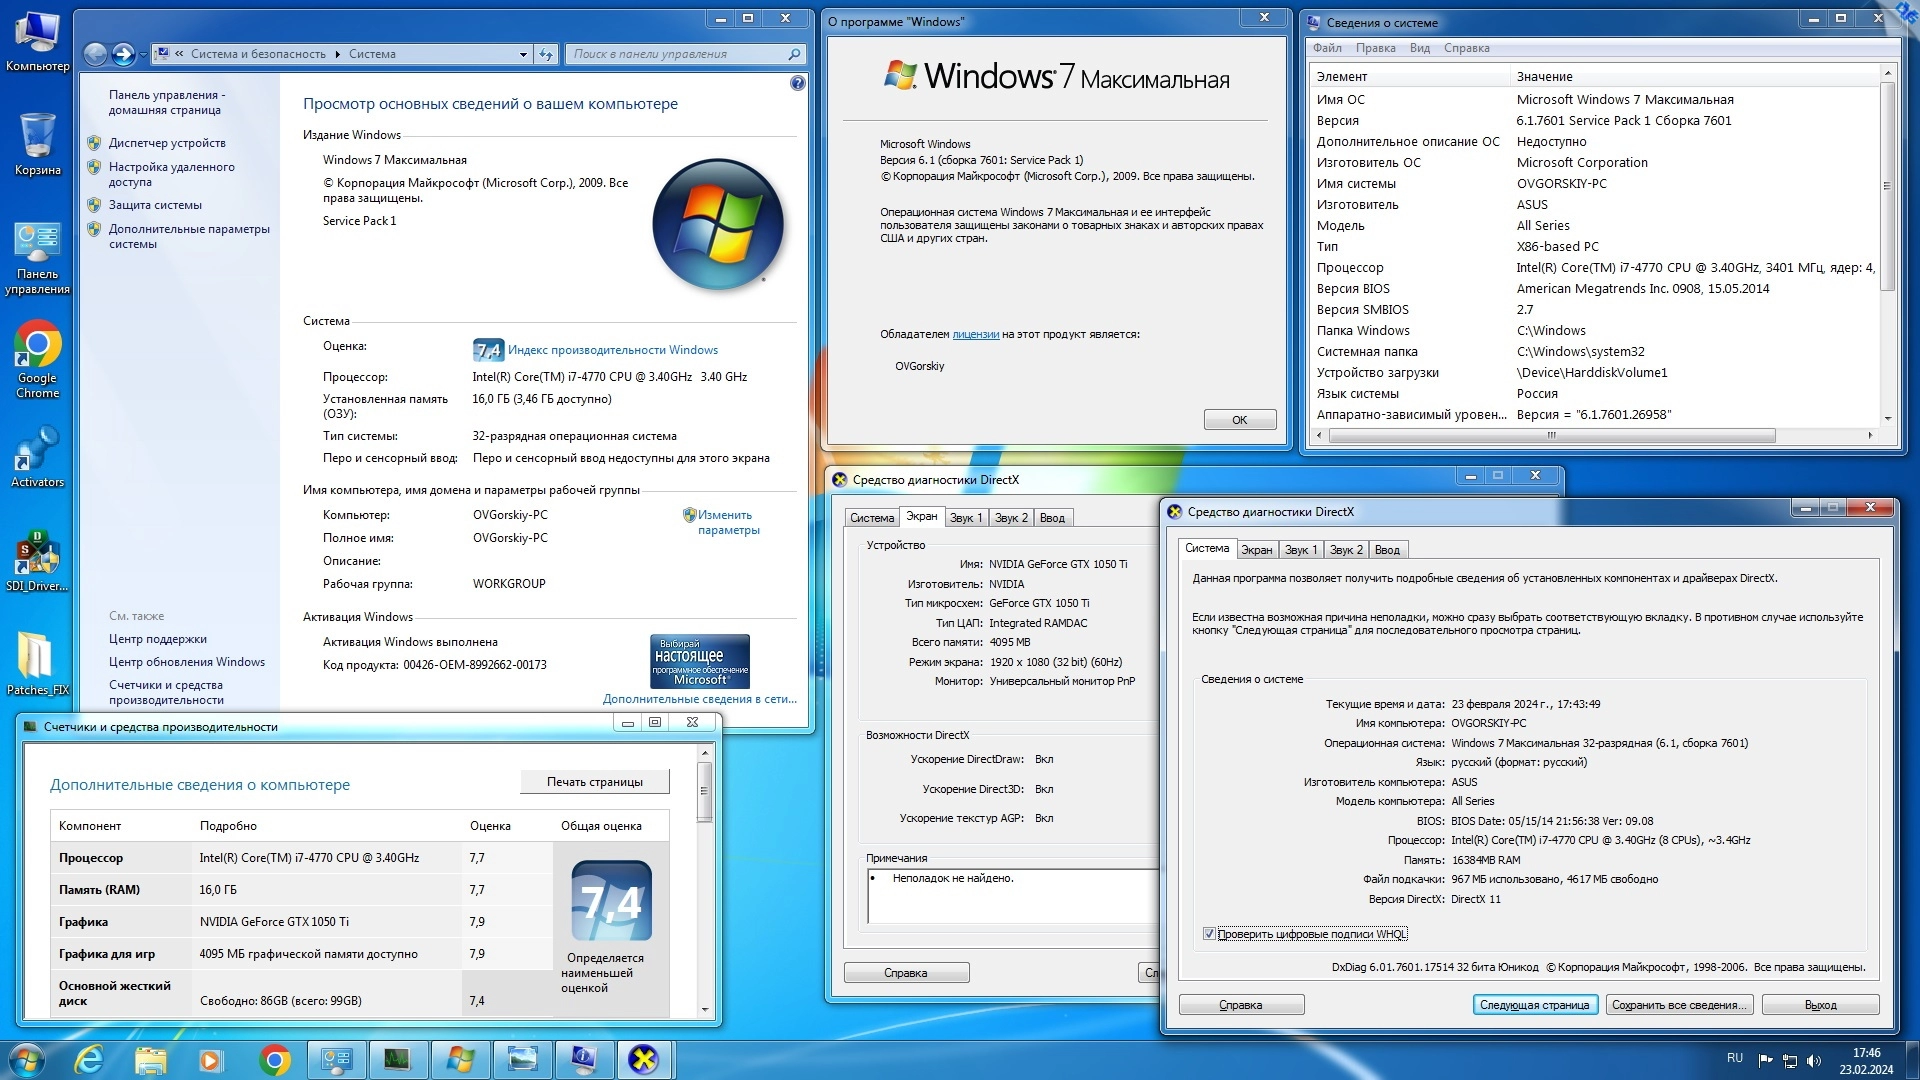Switch to the 'Звук 1' tab in DirectX

pos(1301,550)
